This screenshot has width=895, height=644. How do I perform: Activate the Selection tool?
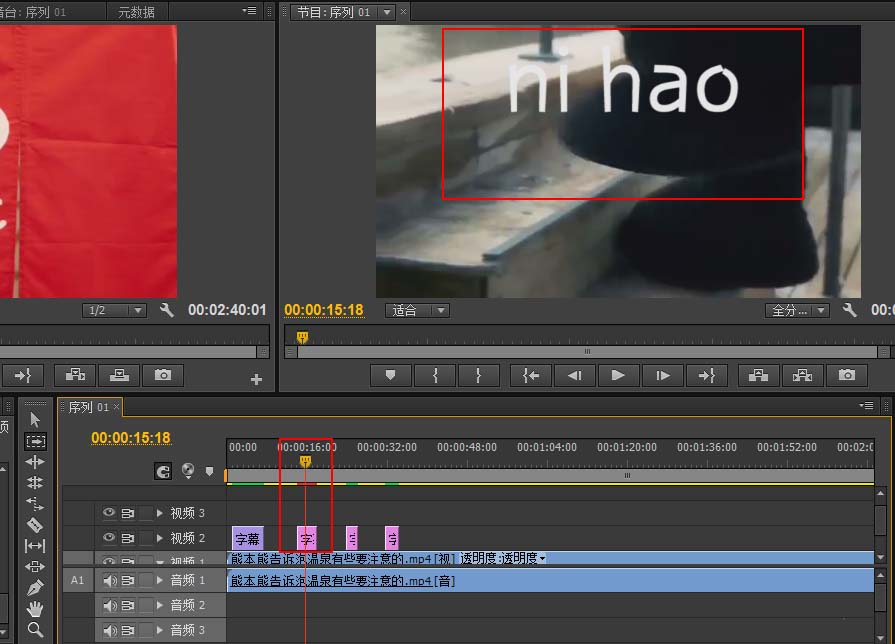click(x=34, y=417)
